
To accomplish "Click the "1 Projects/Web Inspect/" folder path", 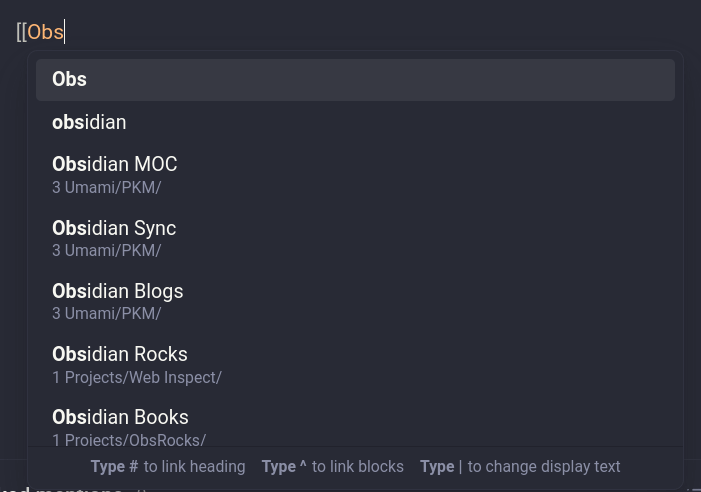I will click(137, 378).
